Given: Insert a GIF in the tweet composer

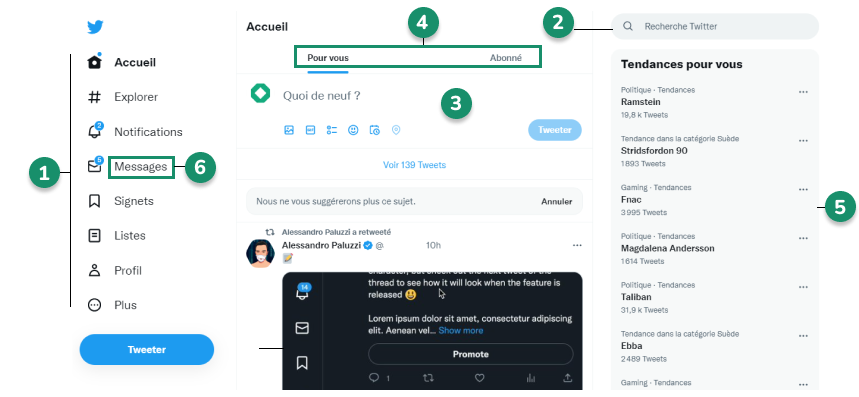Looking at the screenshot, I should click(310, 130).
